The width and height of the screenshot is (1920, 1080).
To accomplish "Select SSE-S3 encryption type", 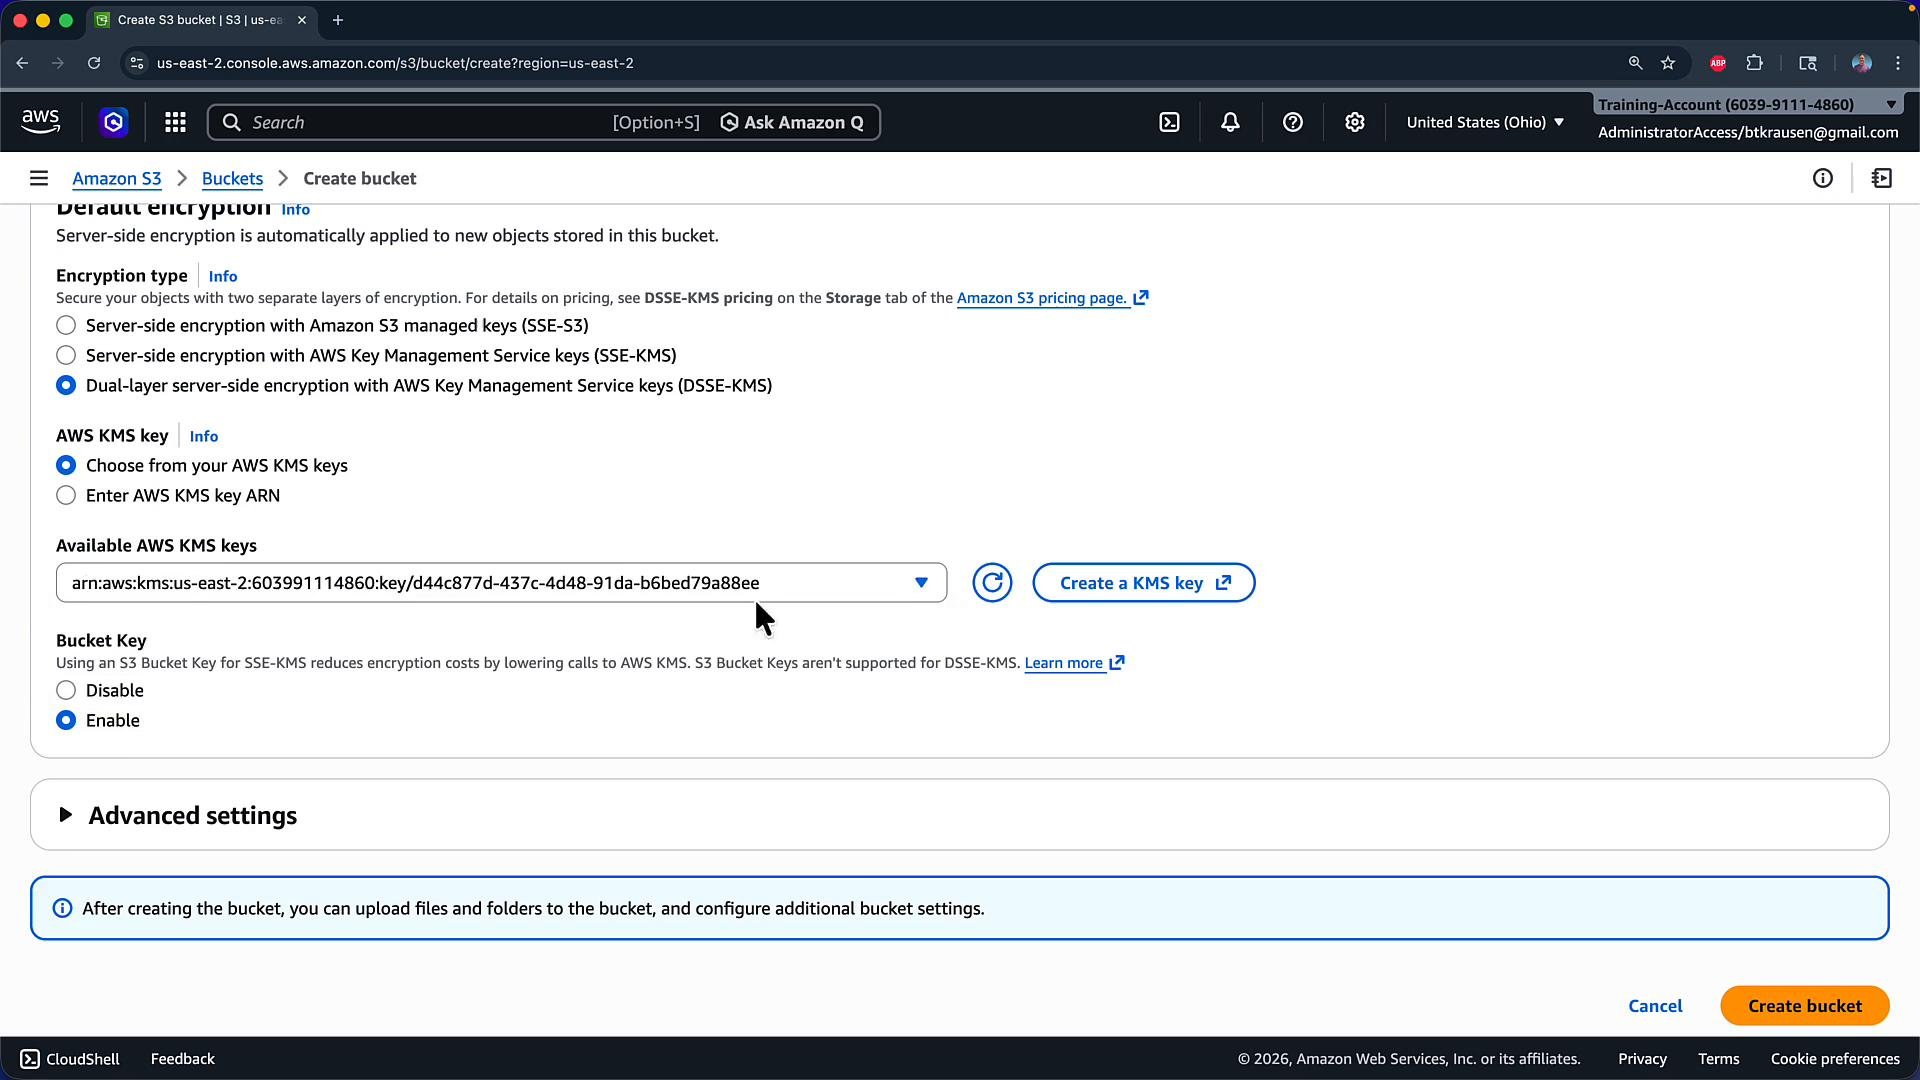I will [x=66, y=325].
